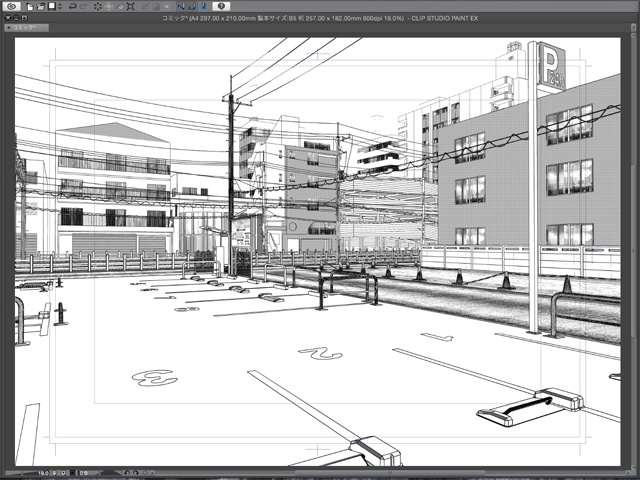Click the Scale/Rotate transform icon
The width and height of the screenshot is (640, 480).
point(131,7)
